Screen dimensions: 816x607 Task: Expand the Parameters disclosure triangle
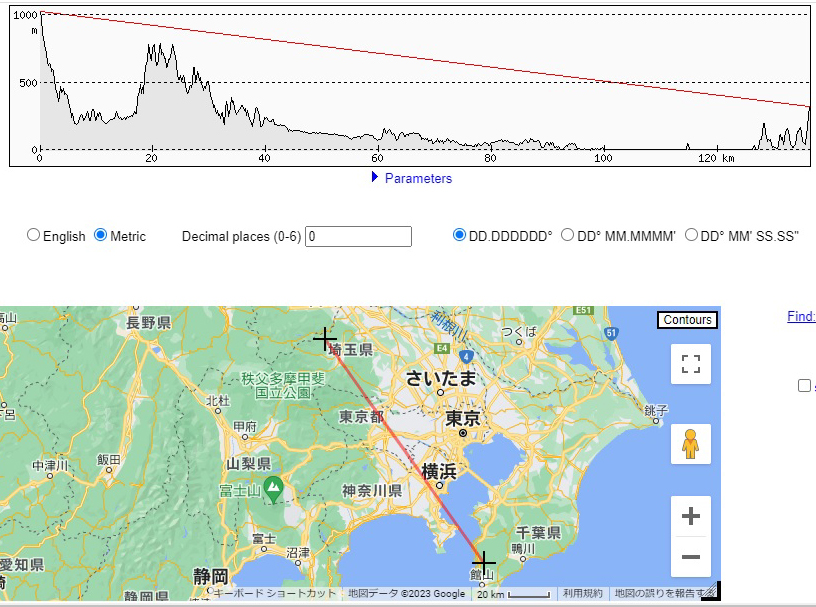tap(375, 178)
